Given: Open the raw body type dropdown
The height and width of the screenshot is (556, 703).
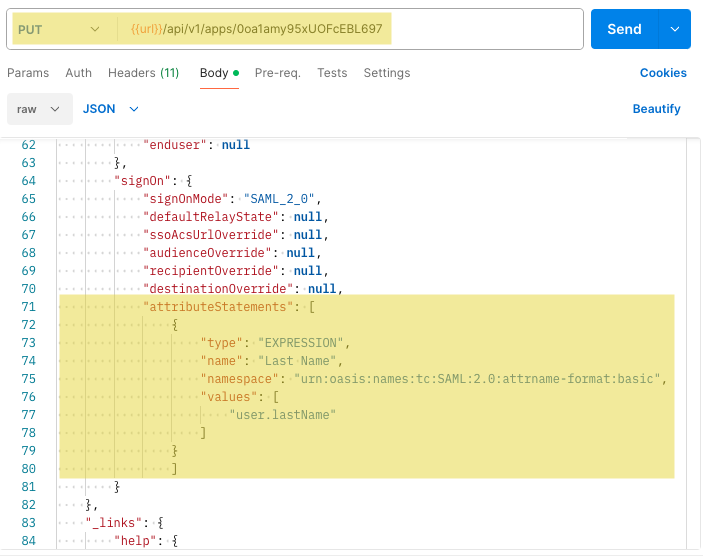Looking at the screenshot, I should pyautogui.click(x=39, y=109).
